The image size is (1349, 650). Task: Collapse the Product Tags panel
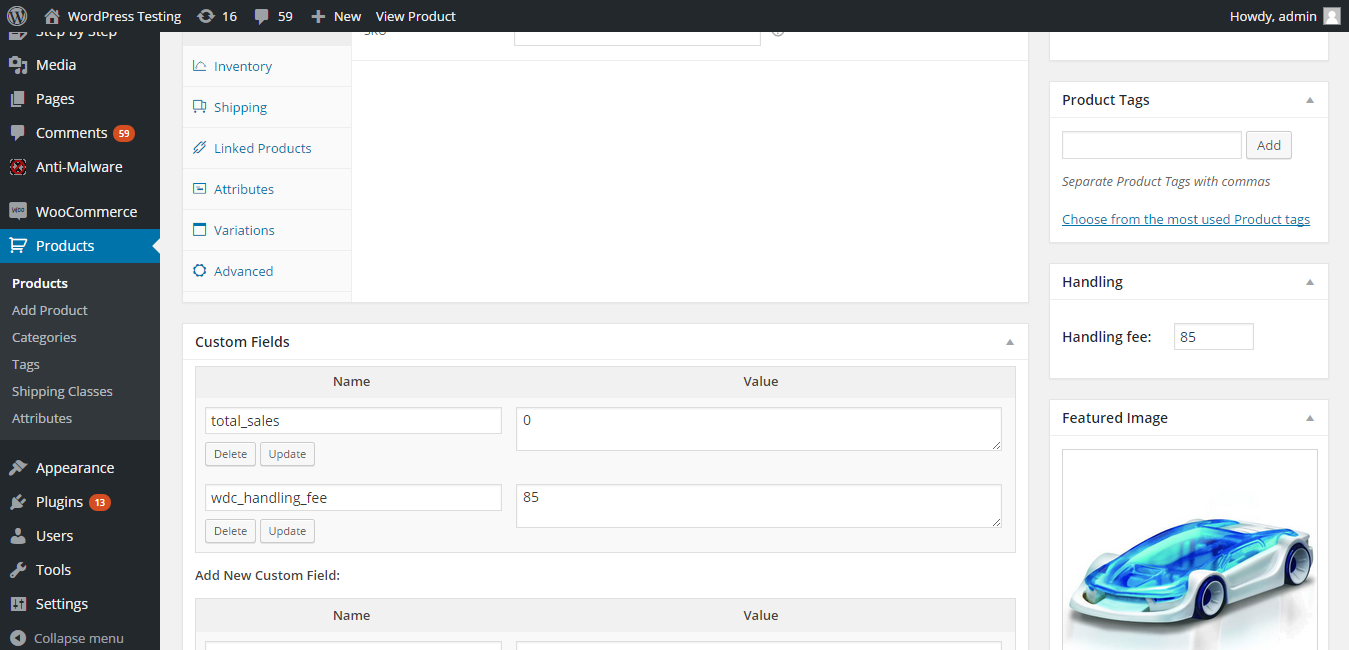tap(1310, 100)
